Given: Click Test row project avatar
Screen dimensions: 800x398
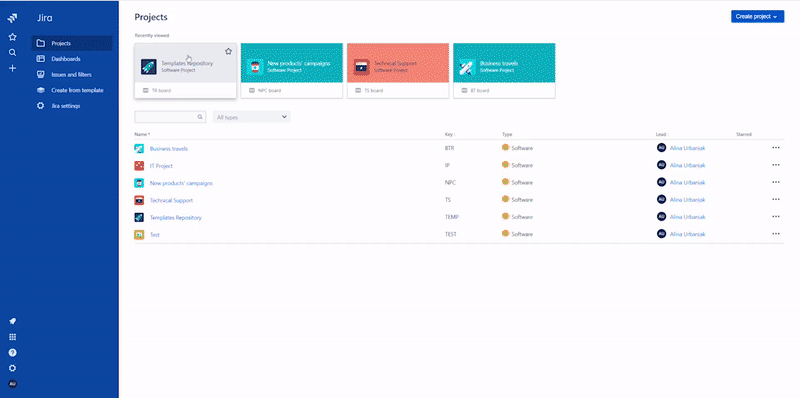Looking at the screenshot, I should (x=139, y=235).
